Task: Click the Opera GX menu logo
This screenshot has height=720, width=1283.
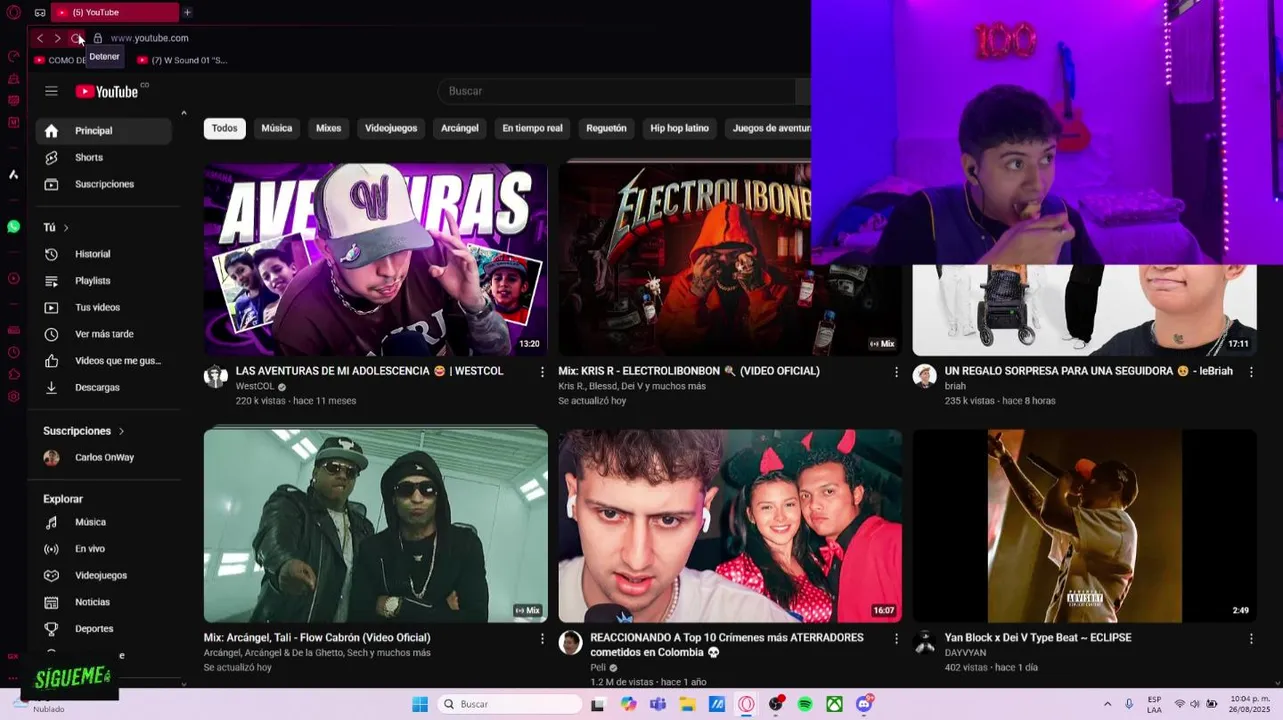Action: coord(13,13)
